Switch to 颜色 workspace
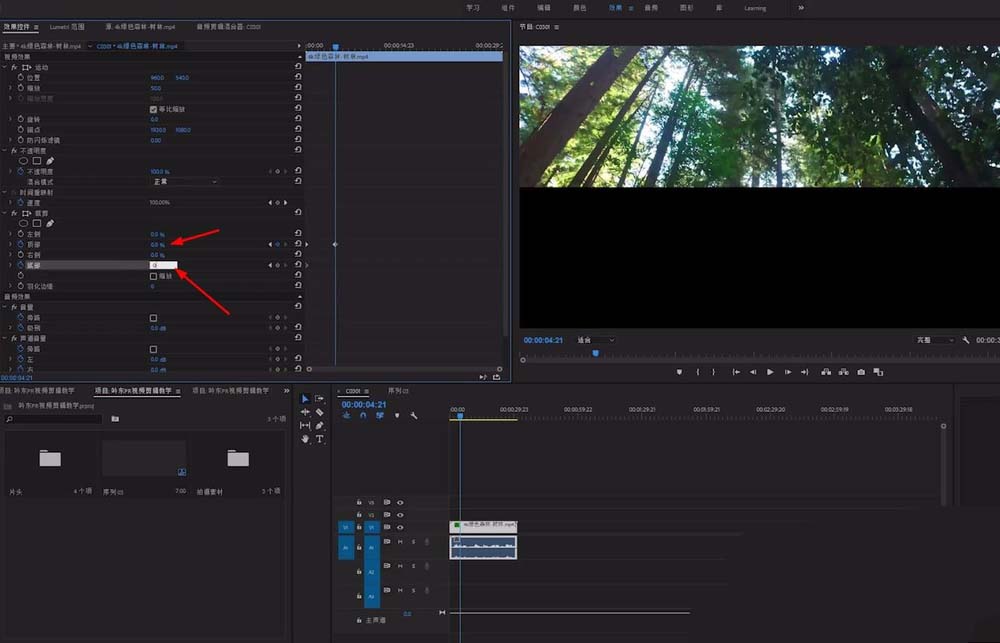The height and width of the screenshot is (643, 1000). 580,8
